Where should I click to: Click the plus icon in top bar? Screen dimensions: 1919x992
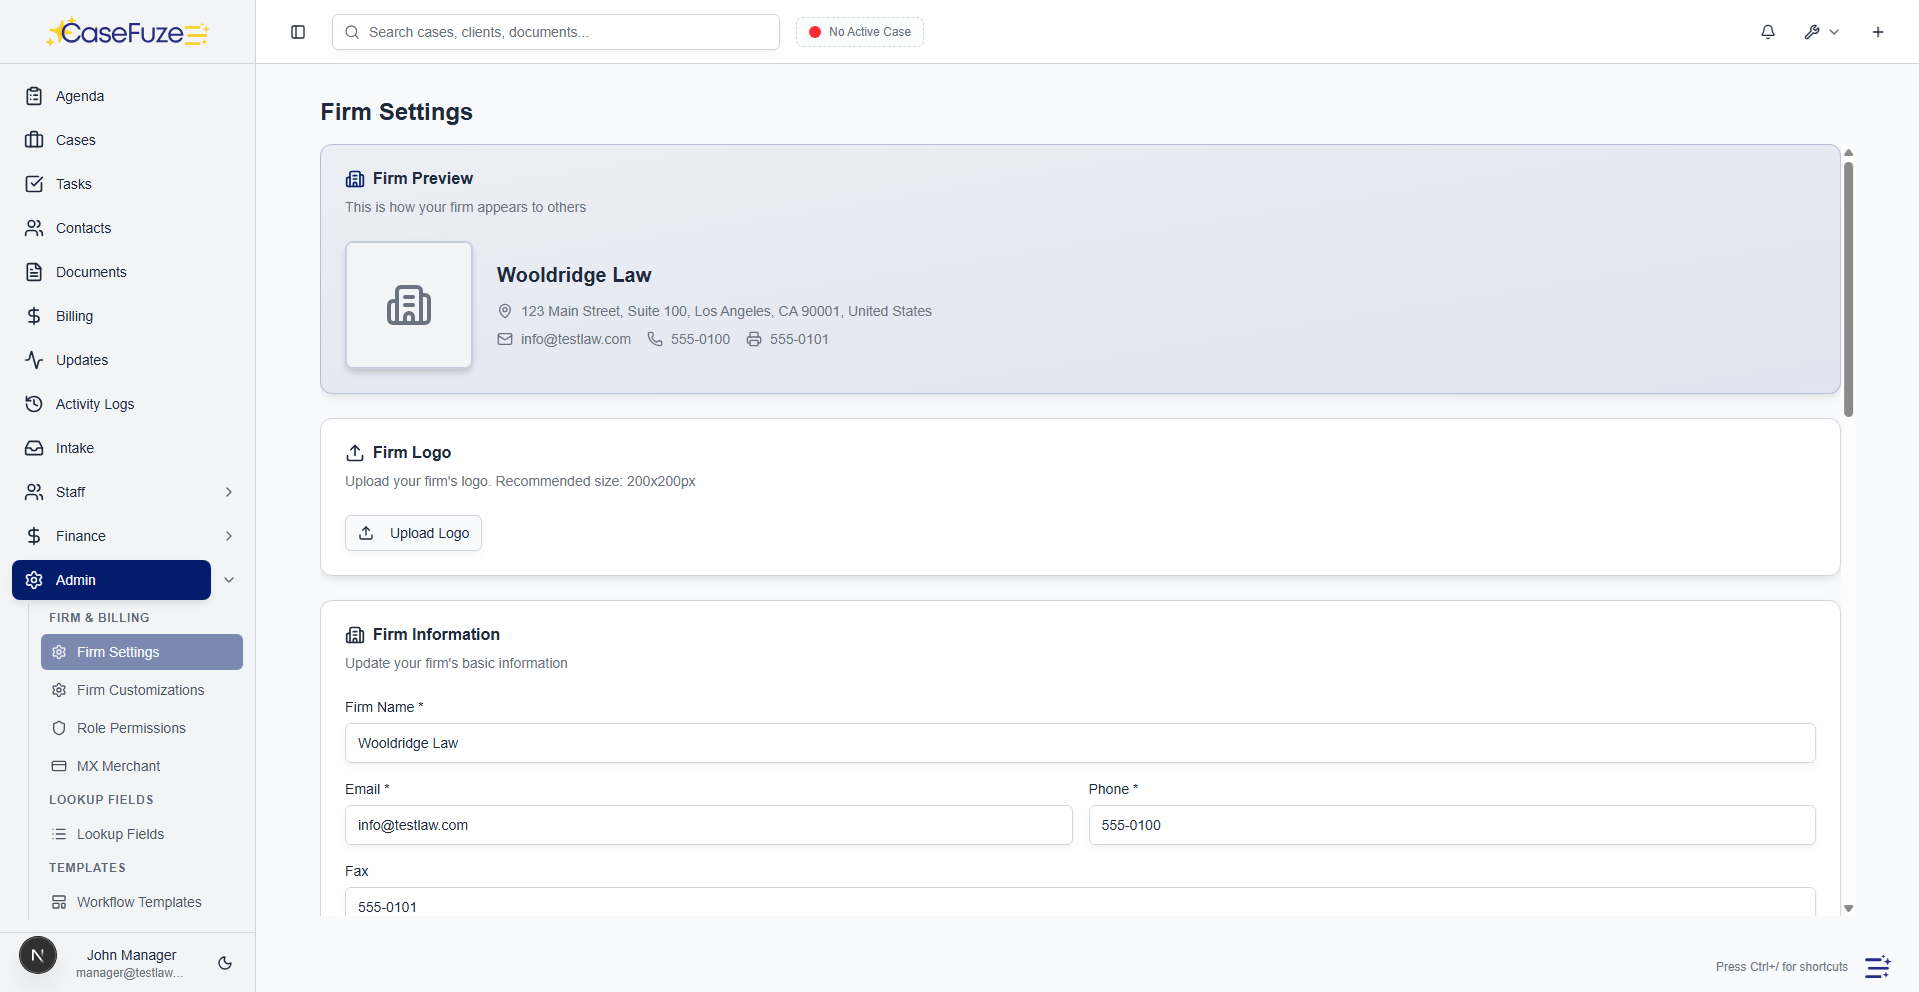tap(1878, 32)
